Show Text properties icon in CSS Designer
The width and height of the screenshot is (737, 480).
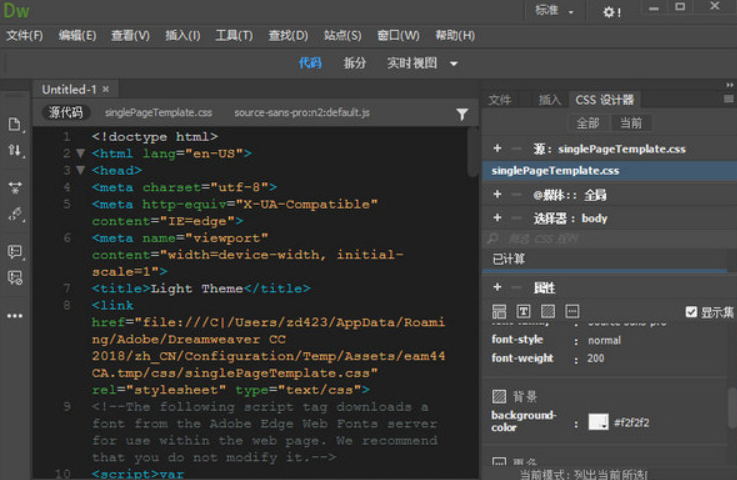(524, 312)
